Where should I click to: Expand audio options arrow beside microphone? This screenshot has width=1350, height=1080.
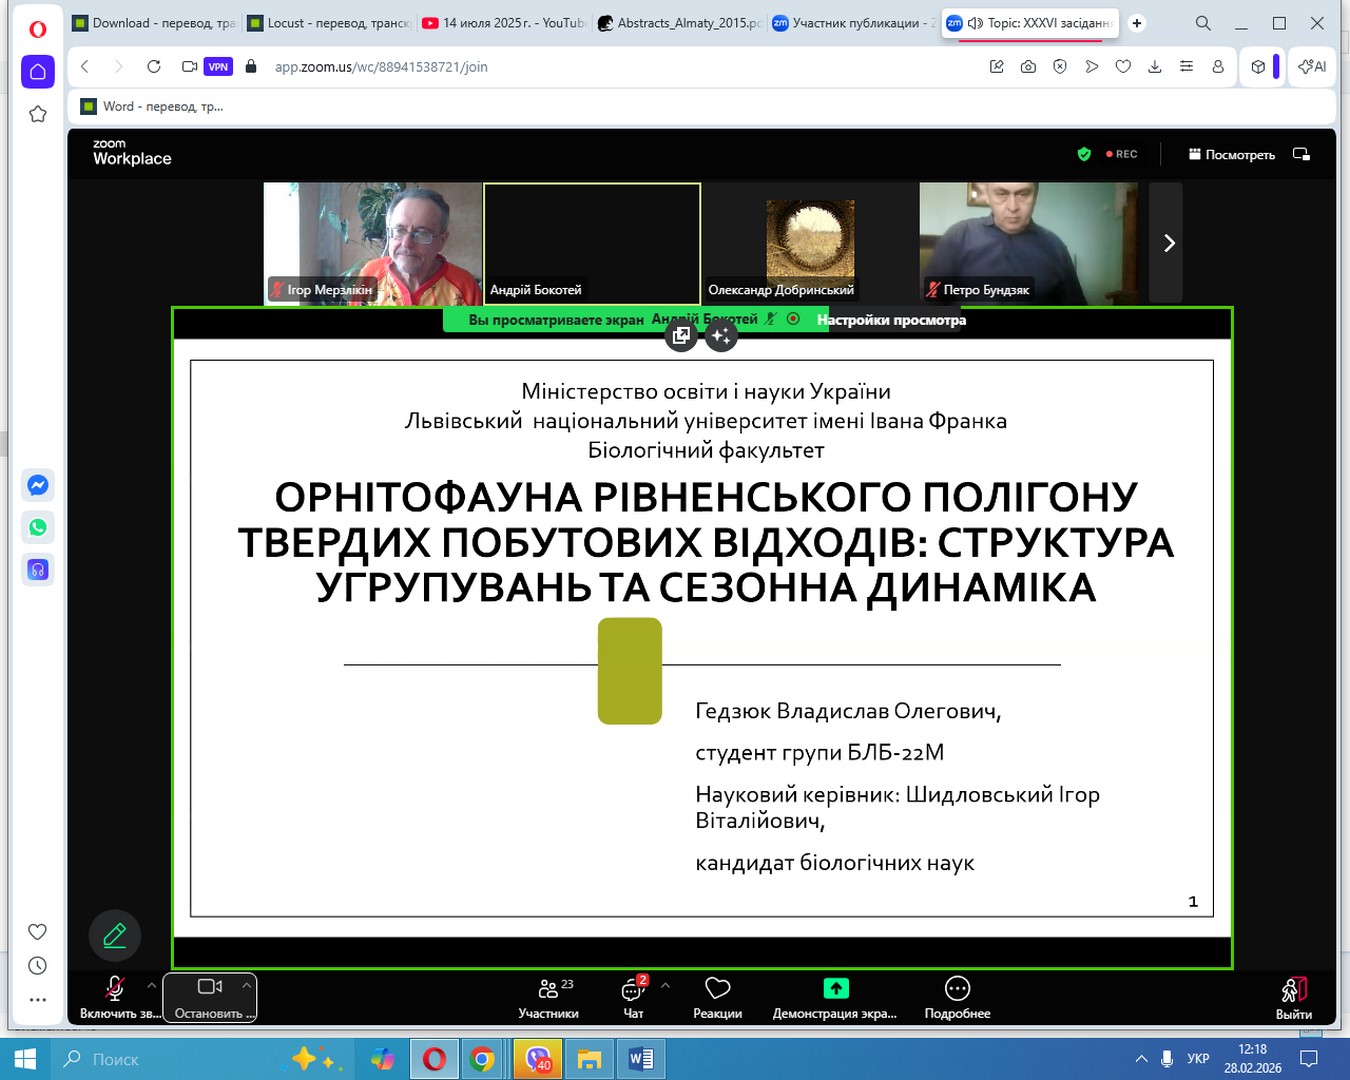click(x=152, y=985)
